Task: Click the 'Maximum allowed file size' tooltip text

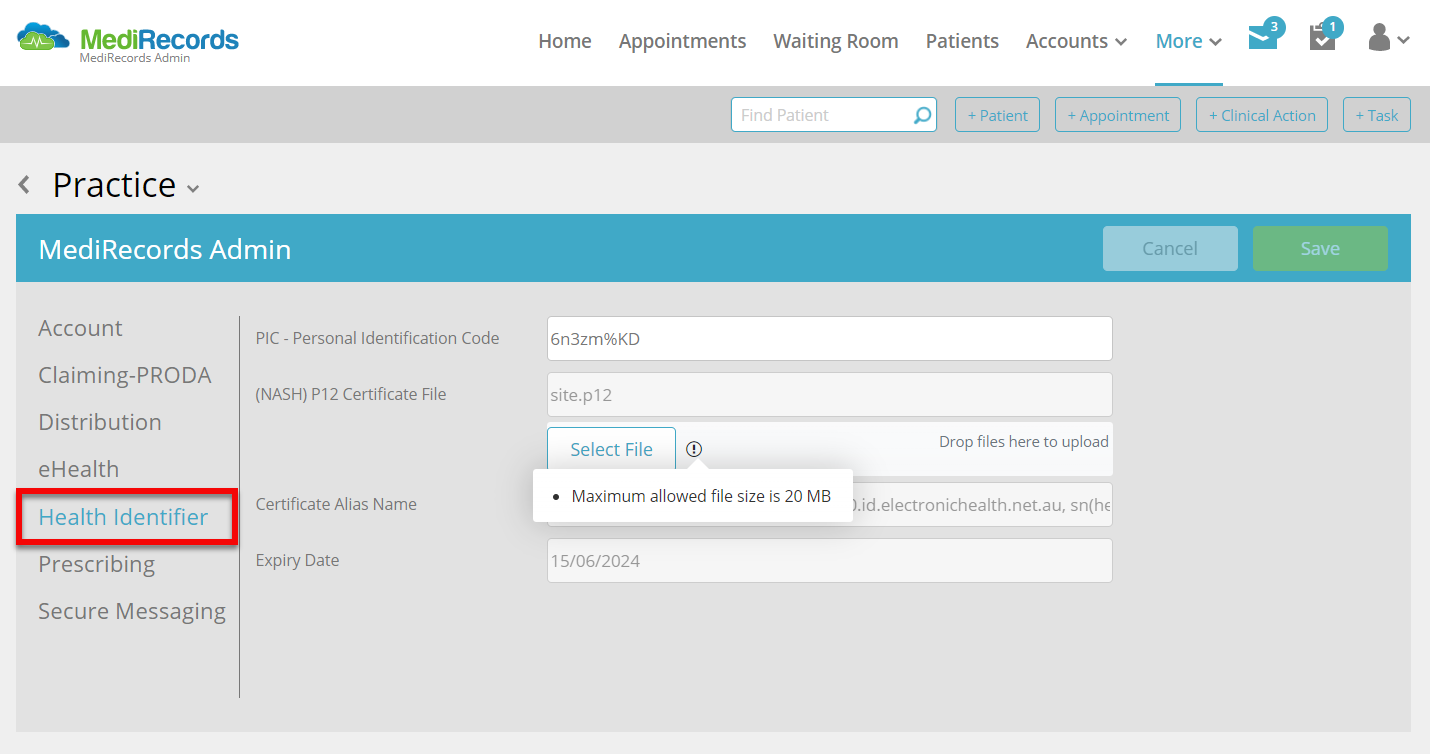Action: point(701,496)
